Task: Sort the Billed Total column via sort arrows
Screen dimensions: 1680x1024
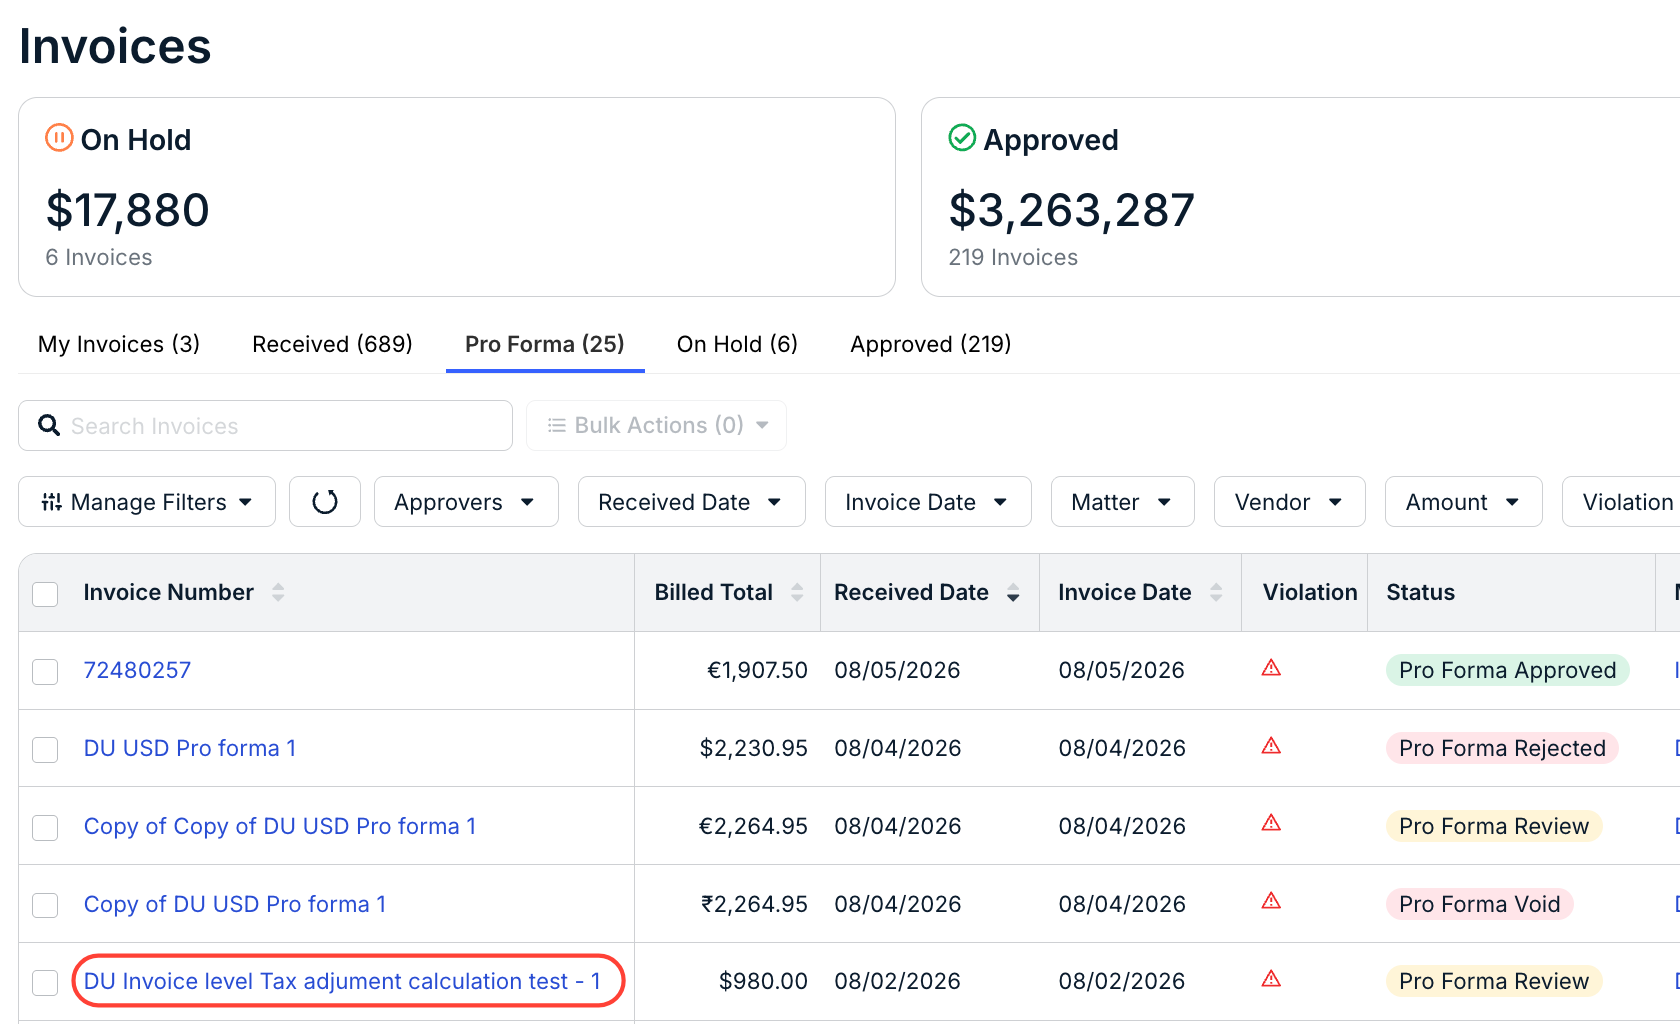Action: (797, 592)
